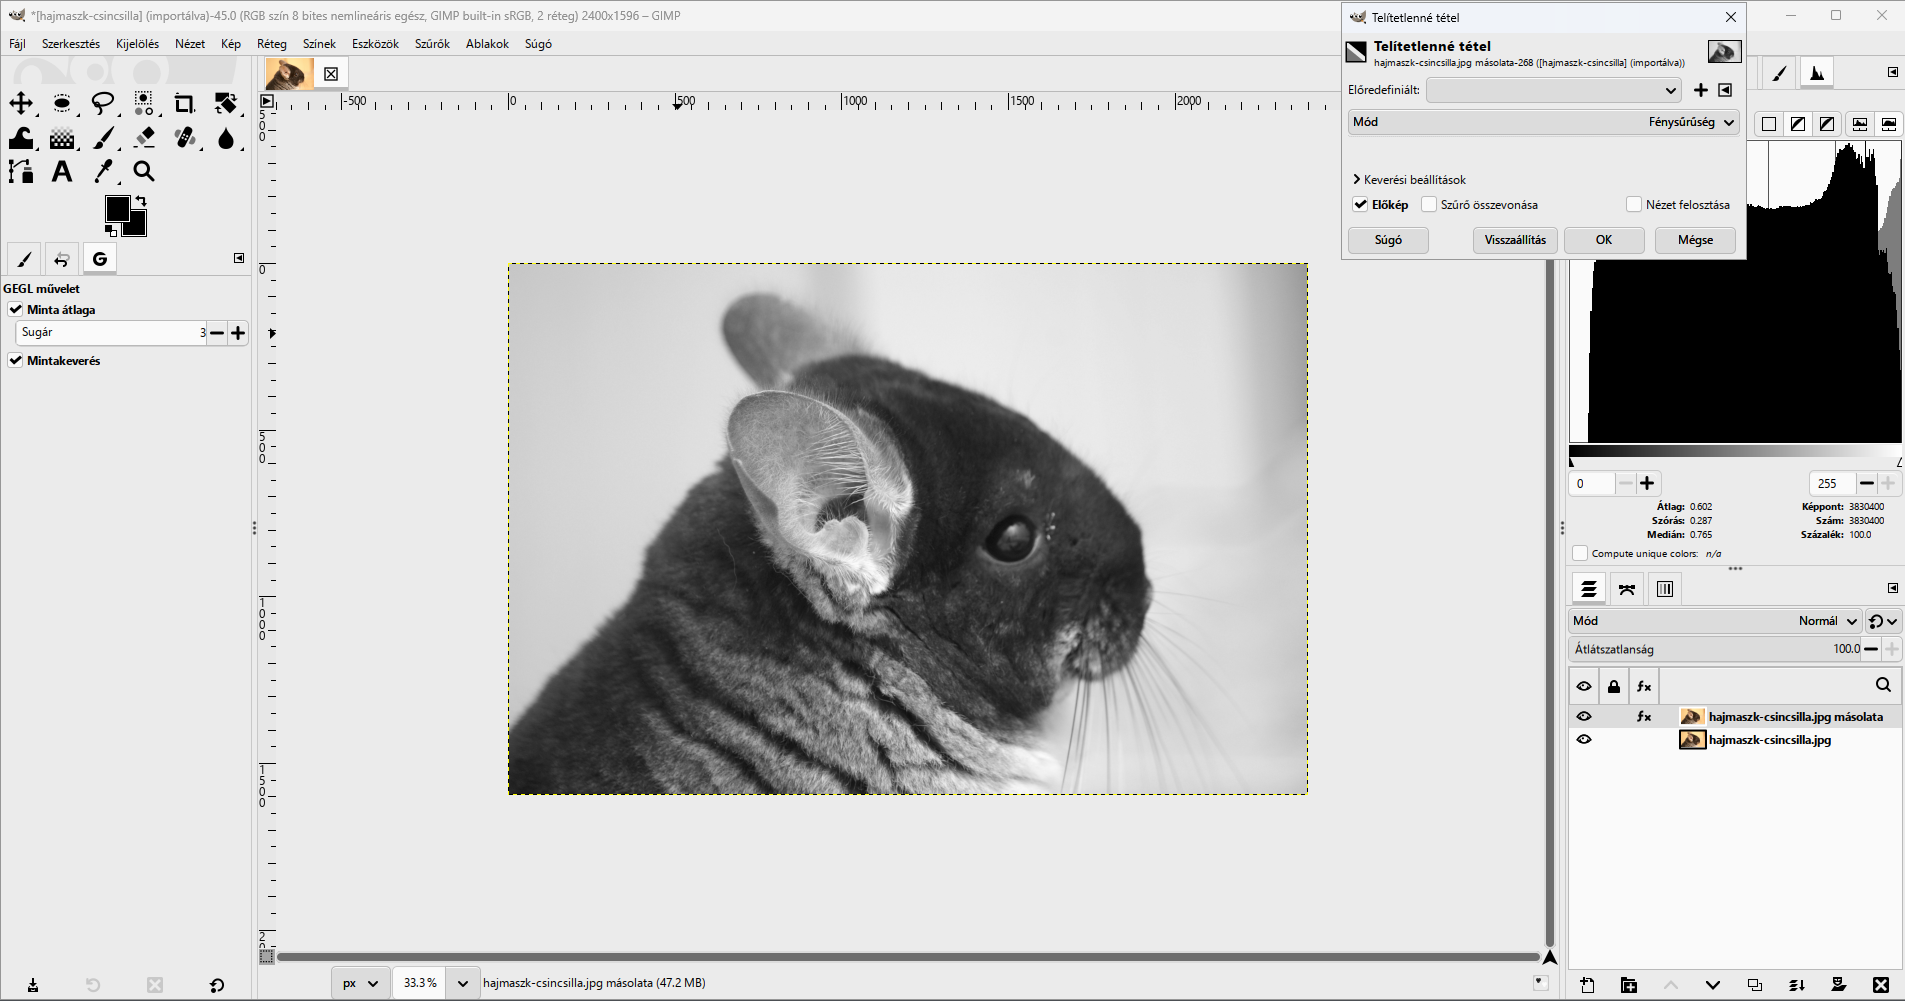Screen dimensions: 1905x1001
Task: Hide the hajmaszk-csincsilla.jpg másolata layer
Action: point(1584,716)
